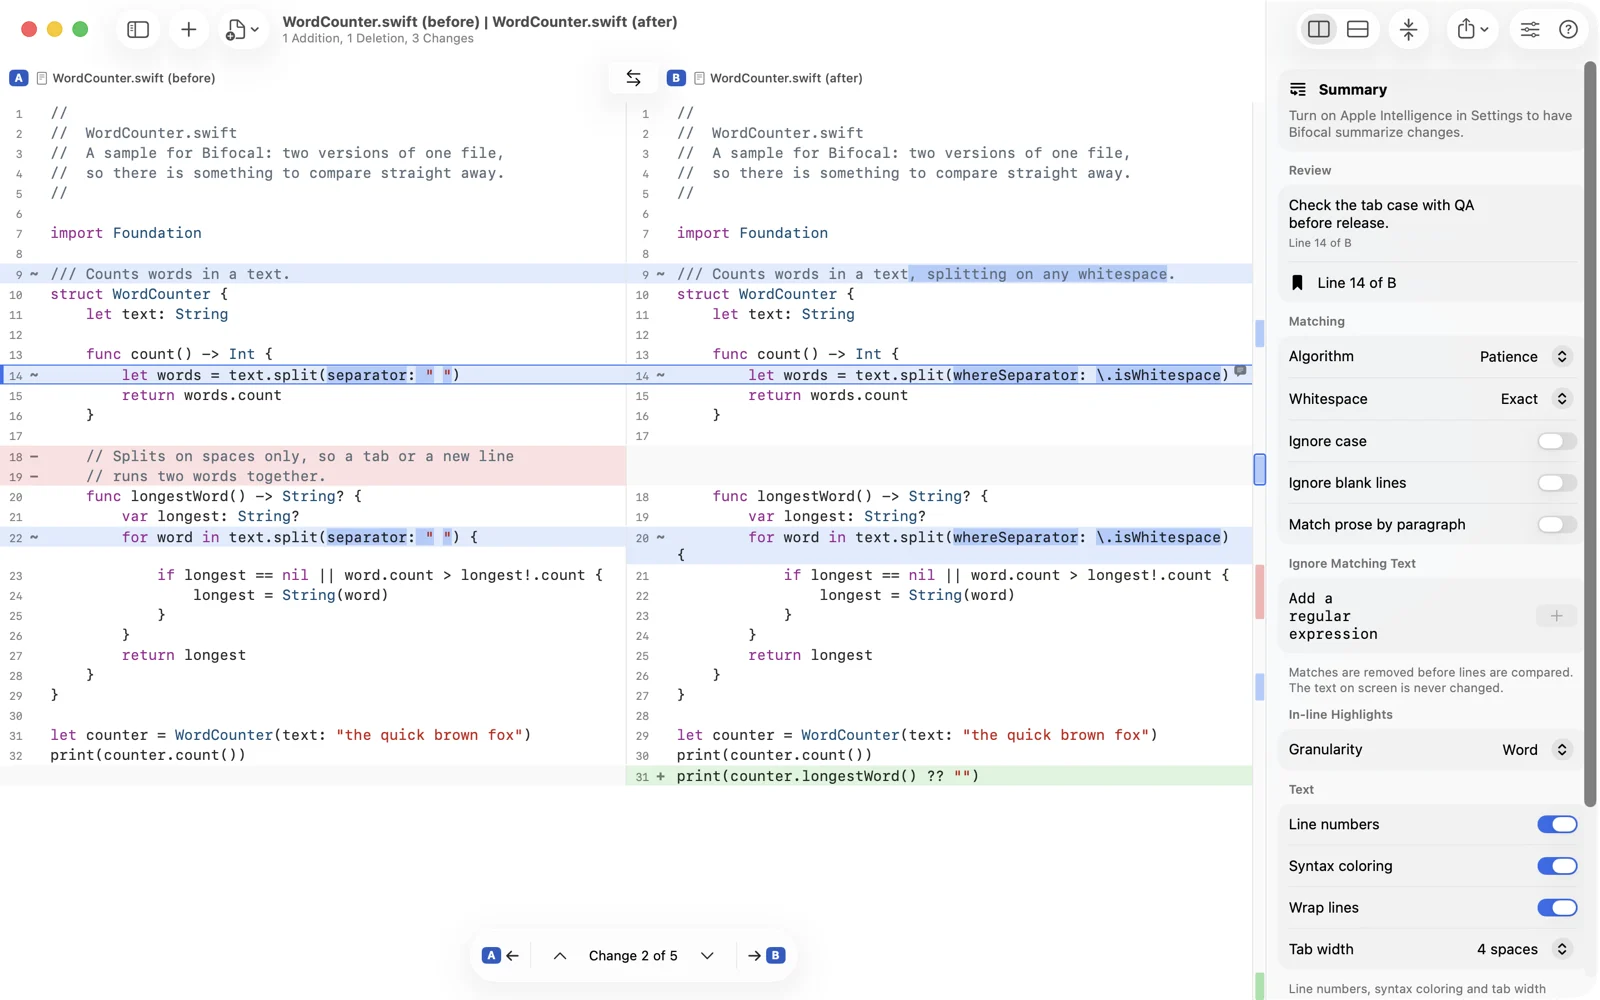Click added line 31 print longestWord

coord(938,776)
